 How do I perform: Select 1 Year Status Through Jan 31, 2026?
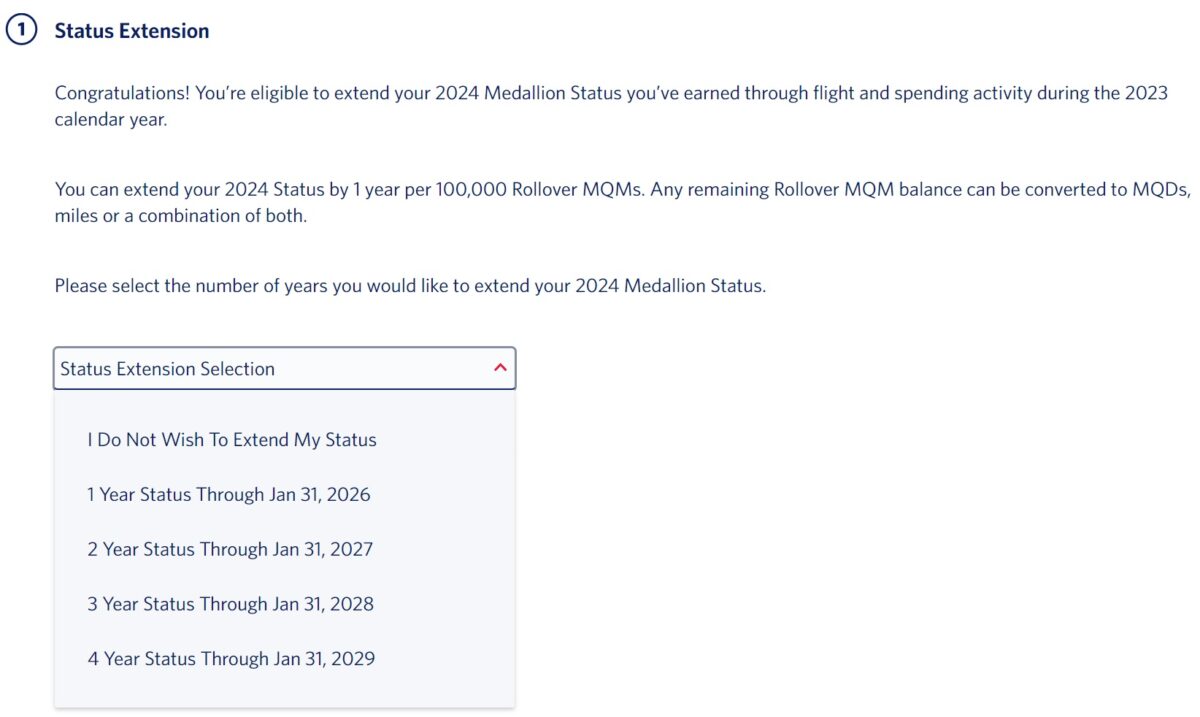[x=229, y=495]
